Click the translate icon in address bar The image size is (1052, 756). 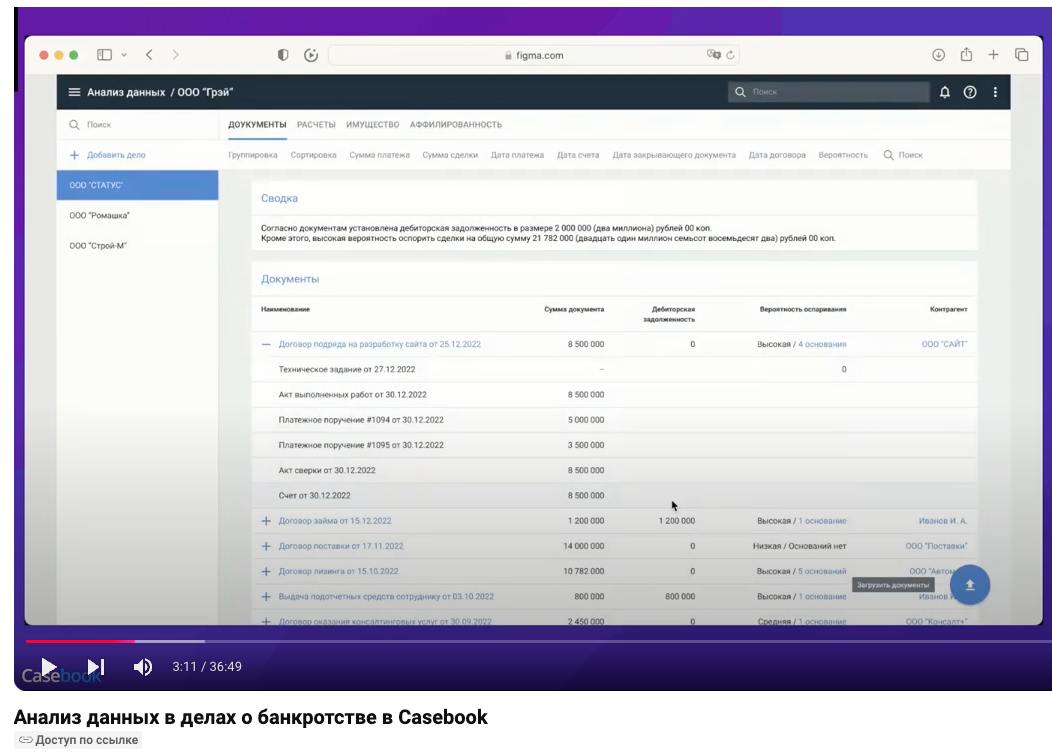pos(713,54)
